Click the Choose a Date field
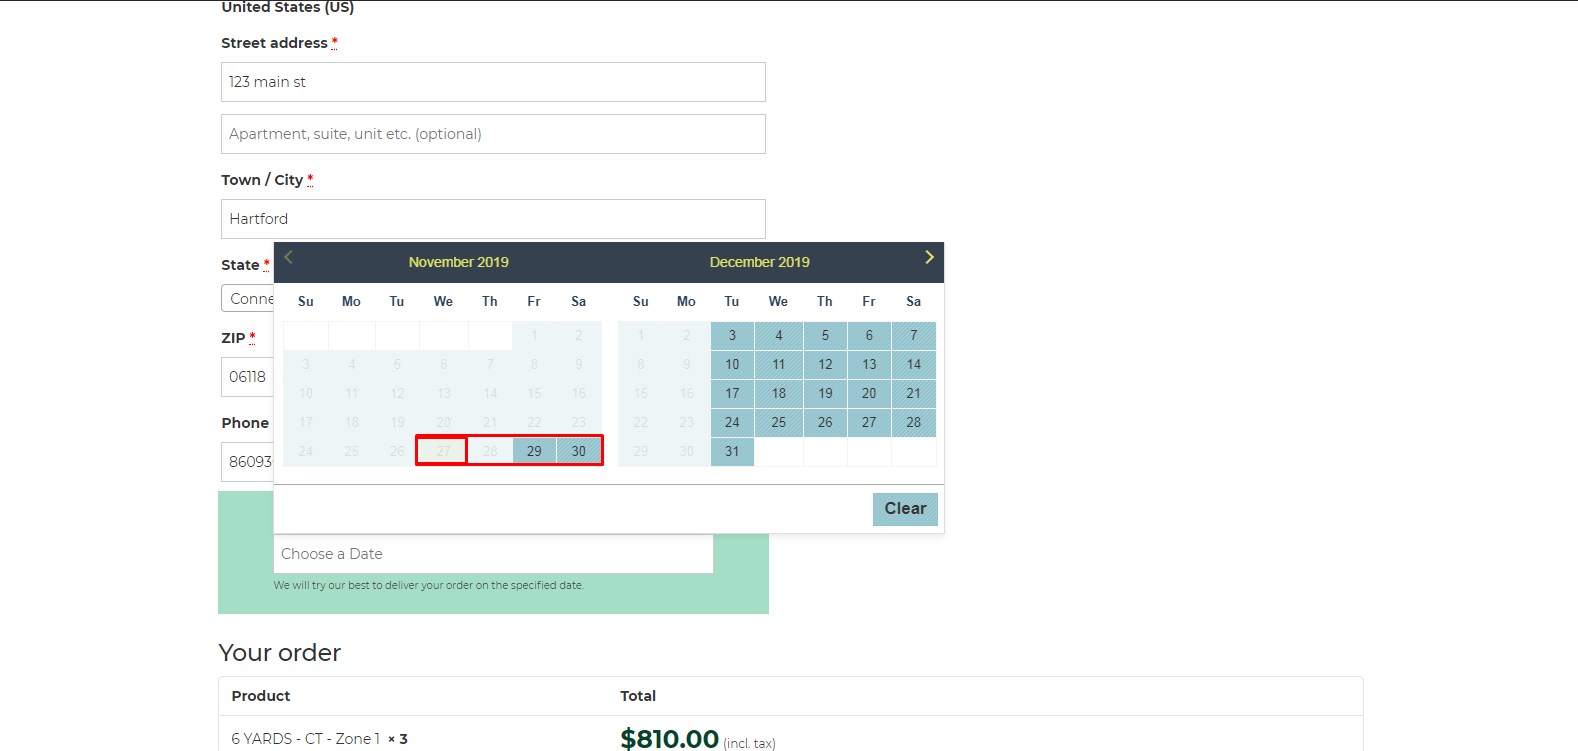Viewport: 1578px width, 751px height. [493, 554]
